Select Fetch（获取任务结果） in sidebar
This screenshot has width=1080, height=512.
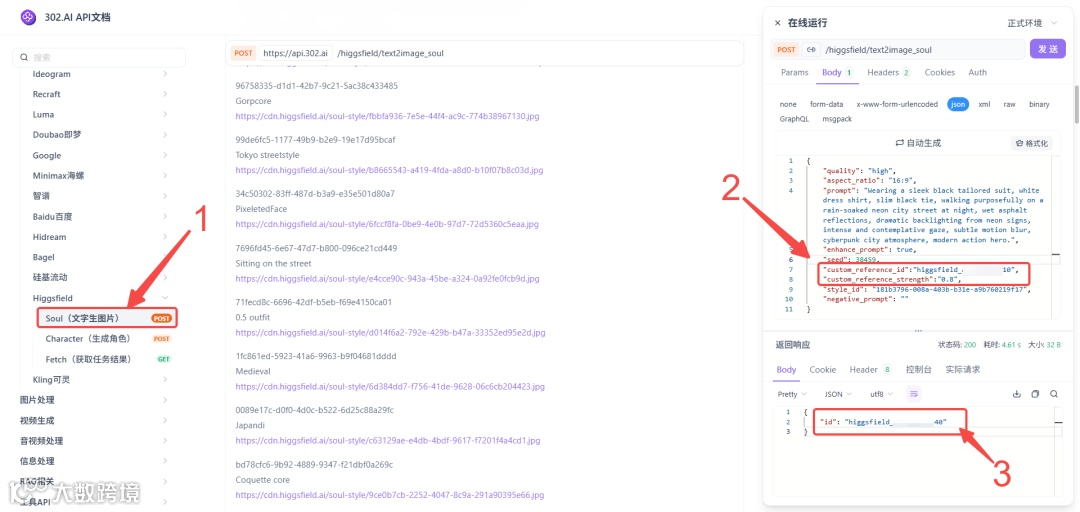tap(107, 359)
